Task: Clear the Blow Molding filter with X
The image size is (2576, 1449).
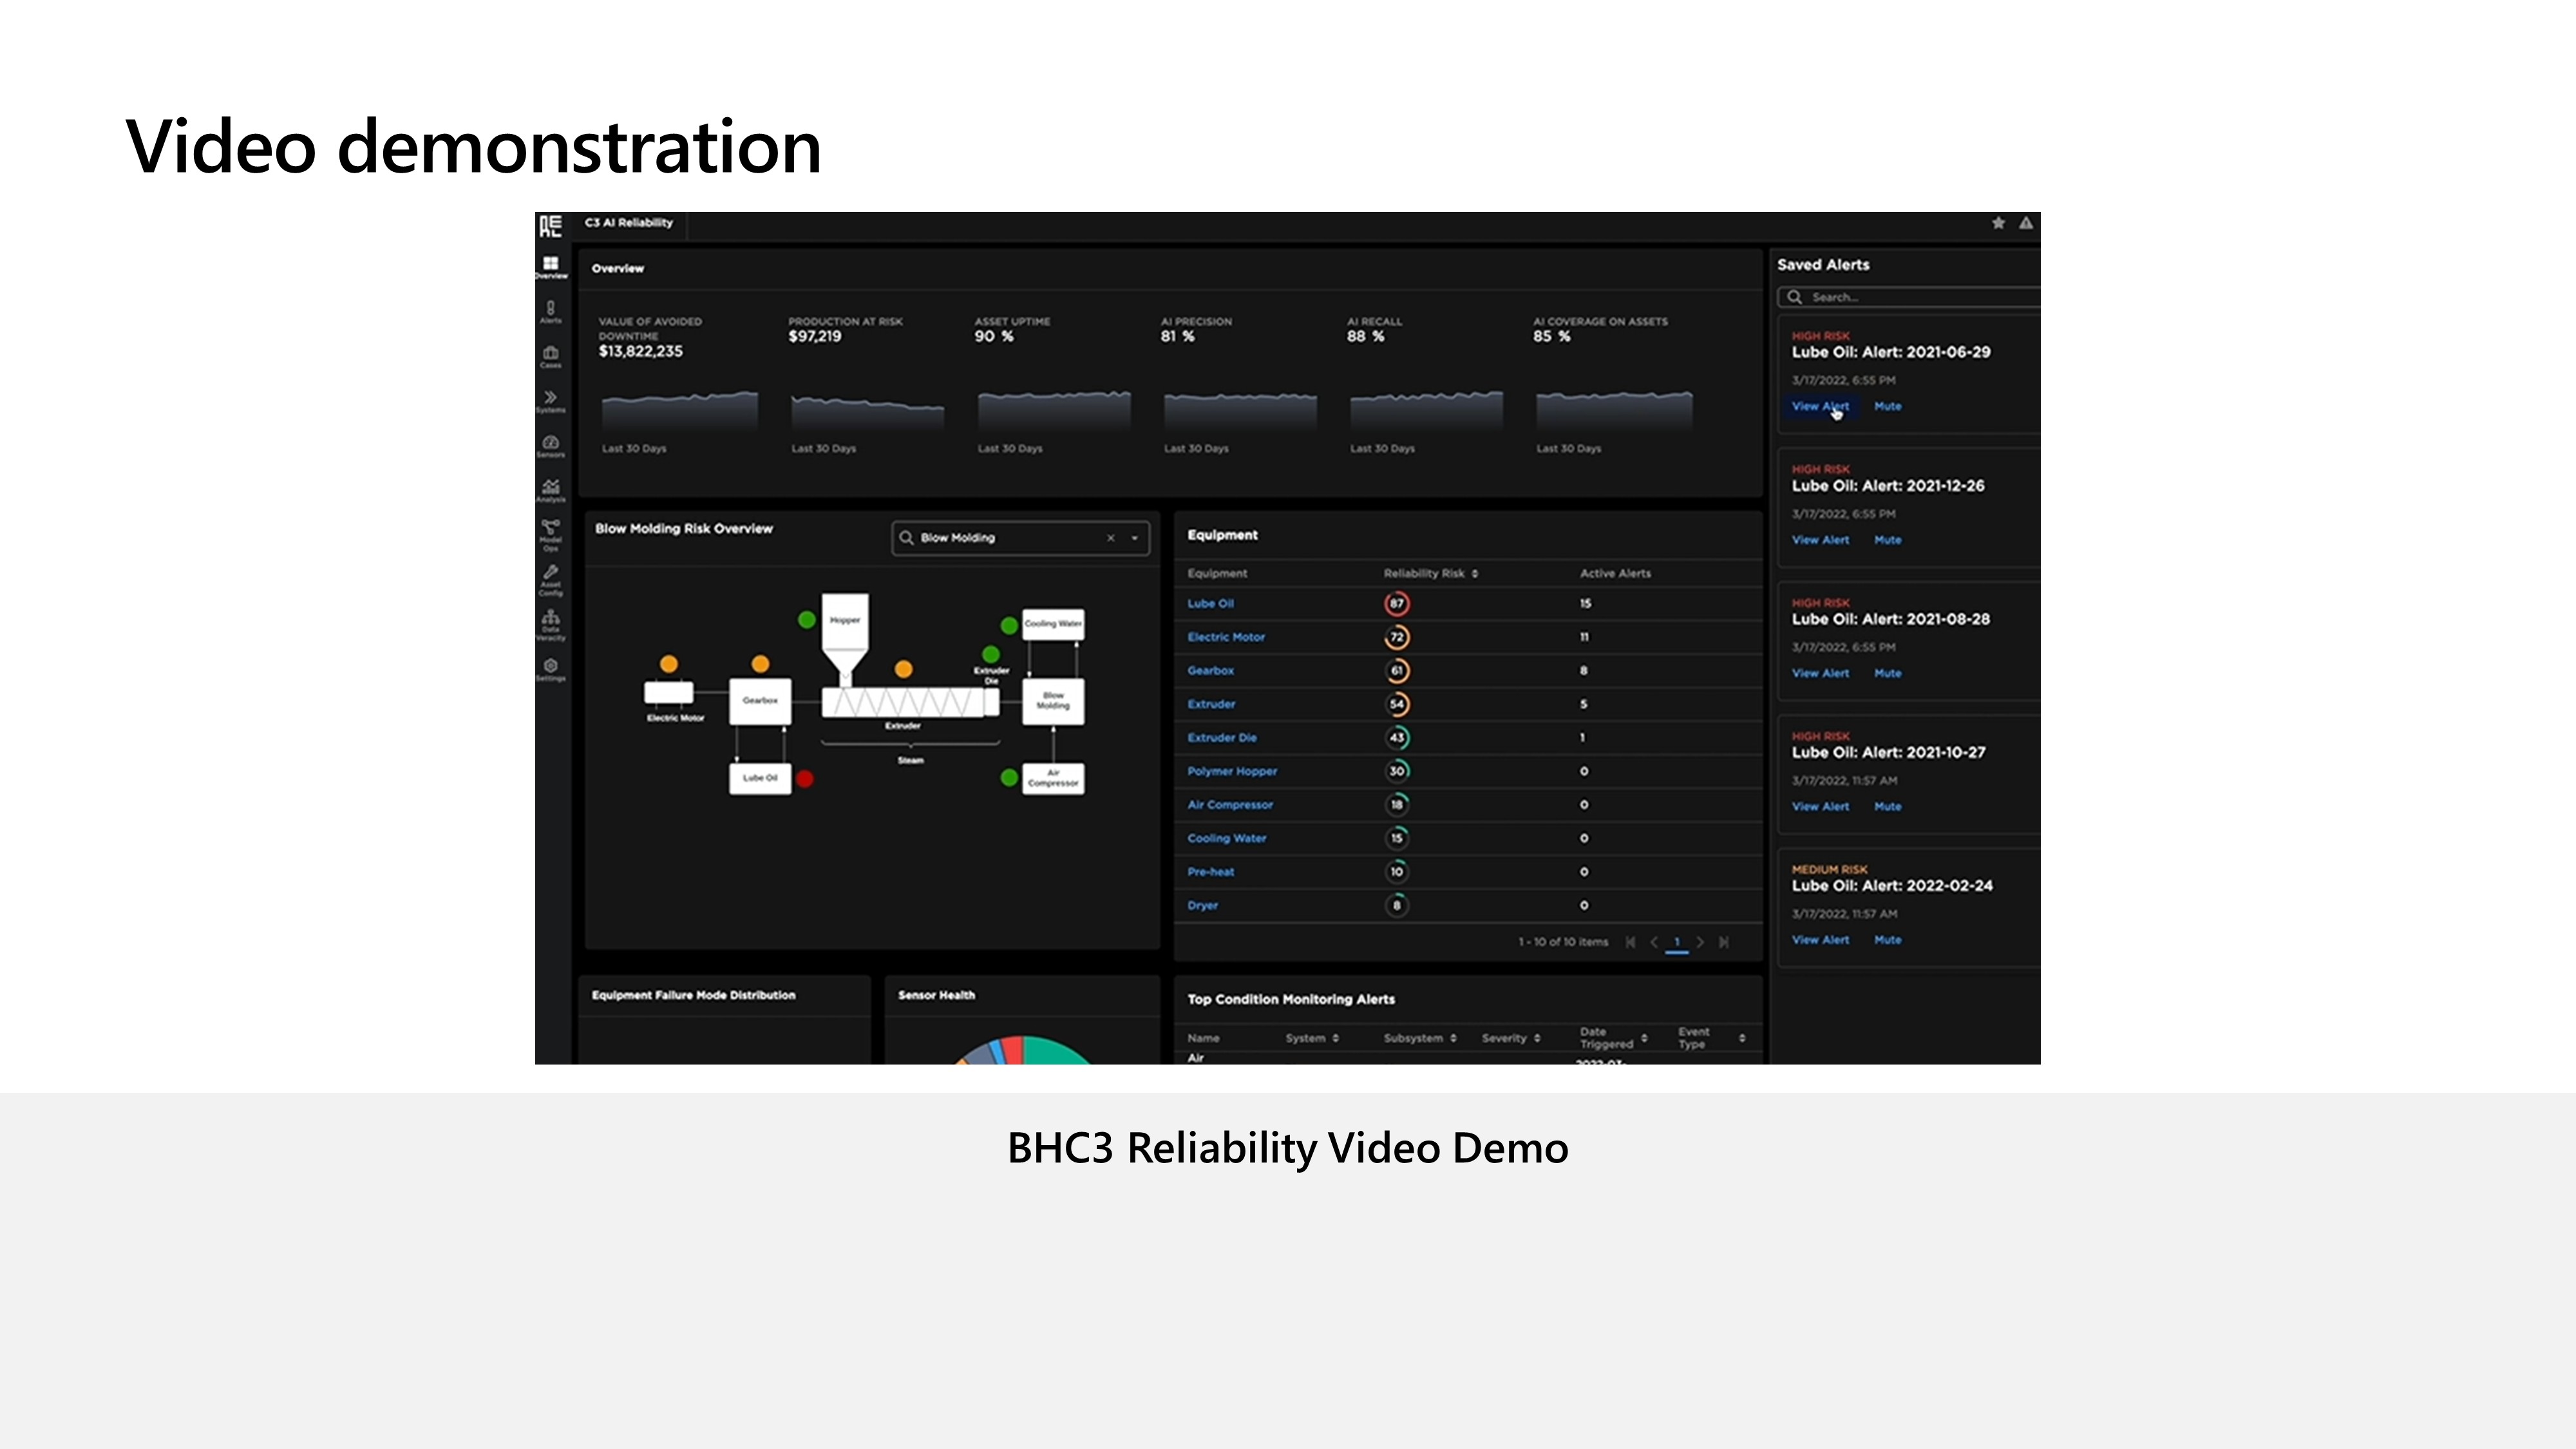Action: pos(1110,538)
